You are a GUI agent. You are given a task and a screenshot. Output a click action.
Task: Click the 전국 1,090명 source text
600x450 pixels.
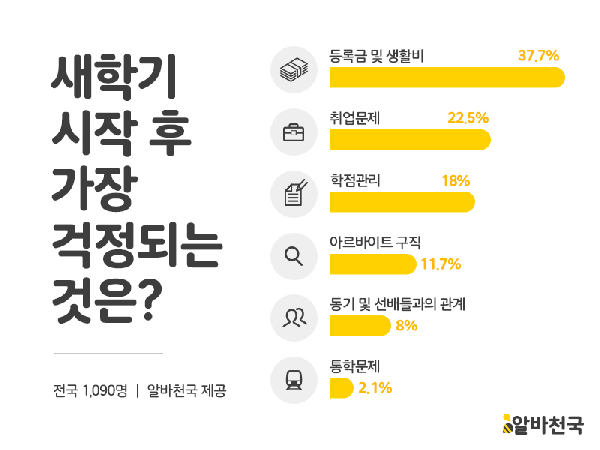(x=92, y=389)
